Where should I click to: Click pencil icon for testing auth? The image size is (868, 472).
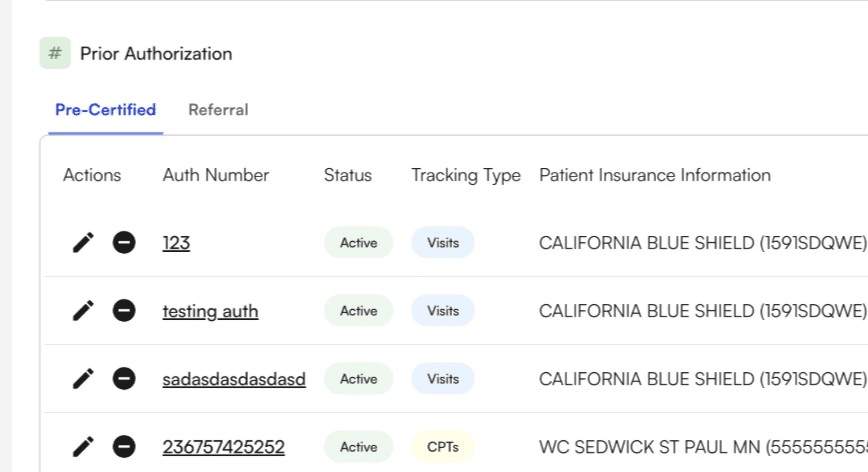coord(84,310)
